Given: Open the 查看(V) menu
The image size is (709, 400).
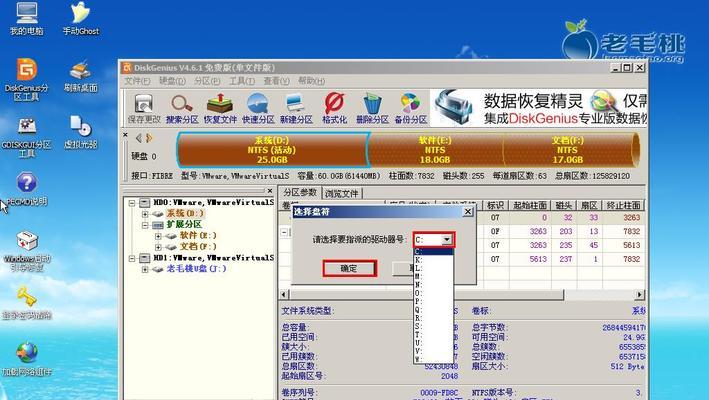Looking at the screenshot, I should [276, 81].
